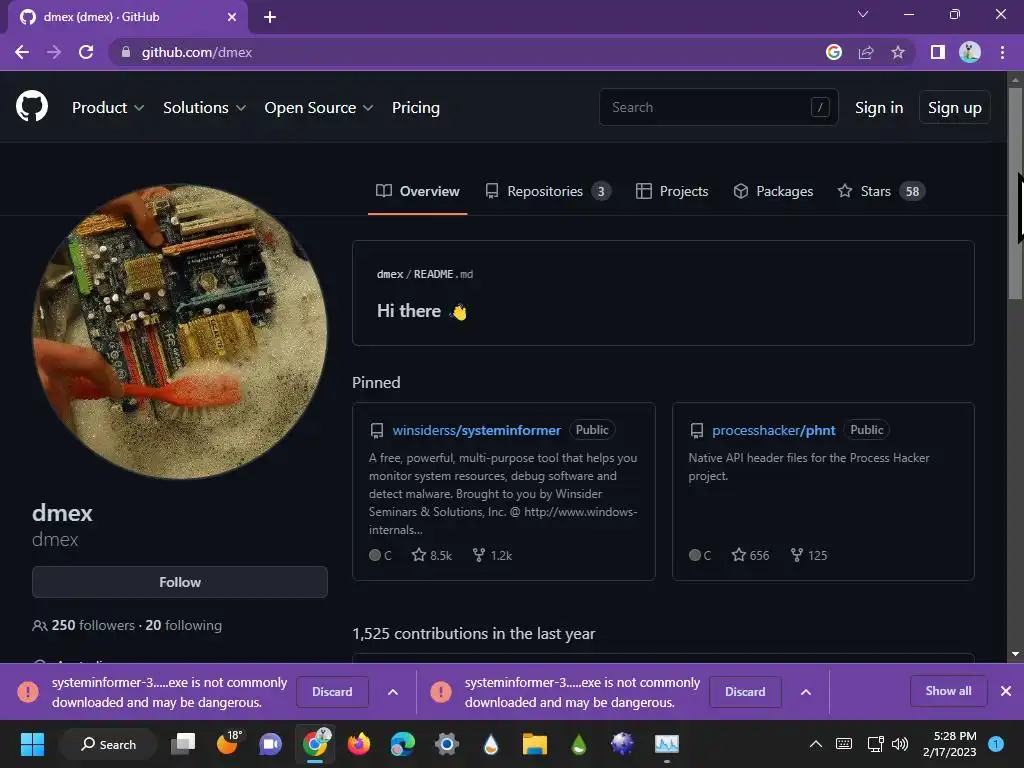The height and width of the screenshot is (768, 1024).
Task: Open Firefox from taskbar
Action: [359, 744]
